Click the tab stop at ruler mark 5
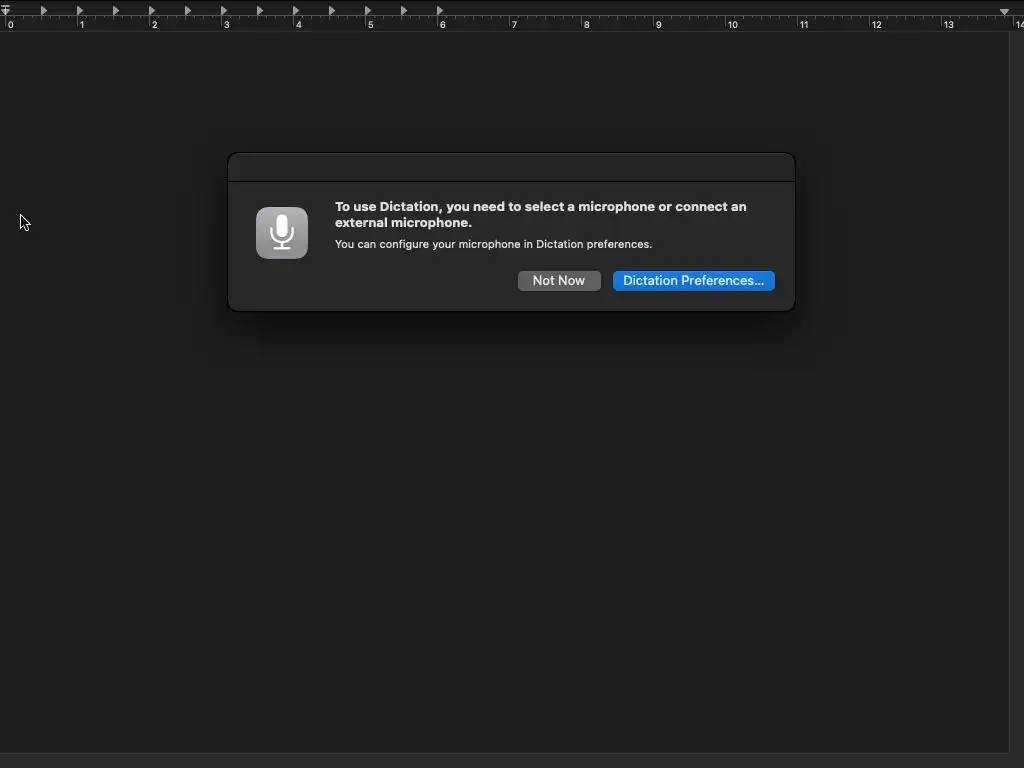The width and height of the screenshot is (1024, 768). tap(368, 10)
